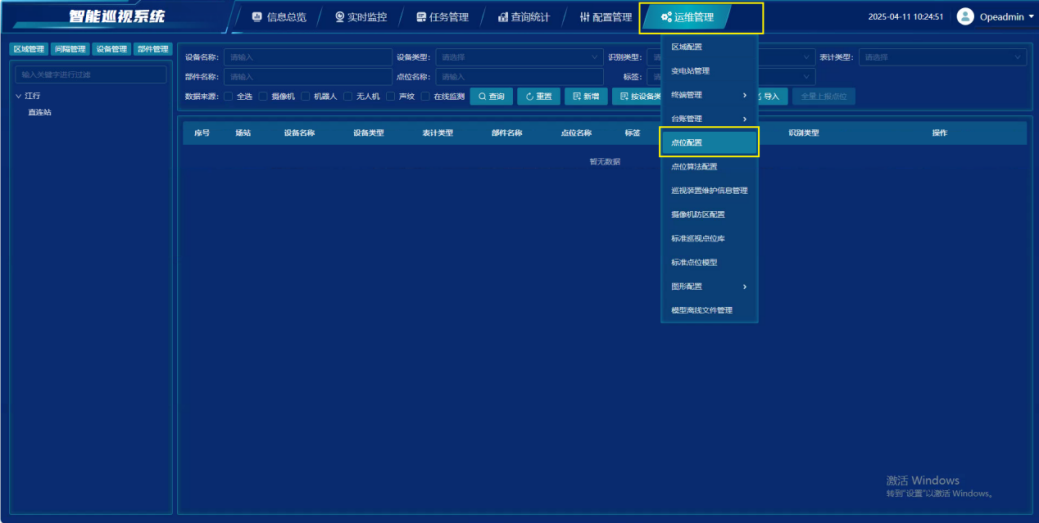Click the 部件名称 input field
Screen dimensions: 1039x523
[307, 77]
